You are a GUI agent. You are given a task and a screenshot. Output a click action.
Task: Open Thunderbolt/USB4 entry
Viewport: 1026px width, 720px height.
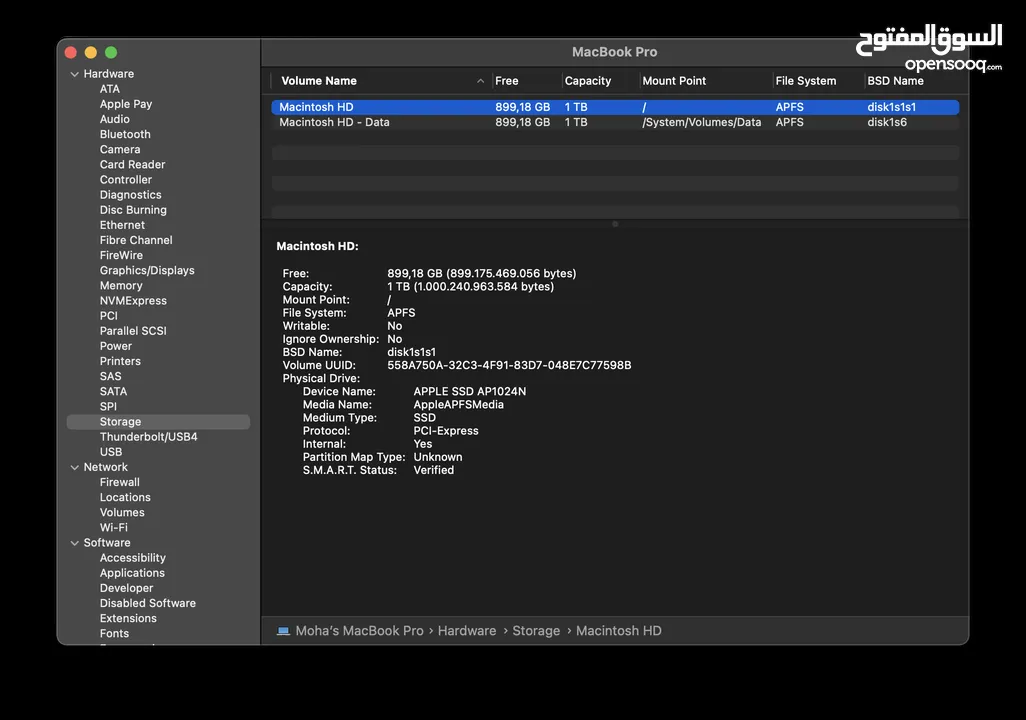[x=149, y=437]
